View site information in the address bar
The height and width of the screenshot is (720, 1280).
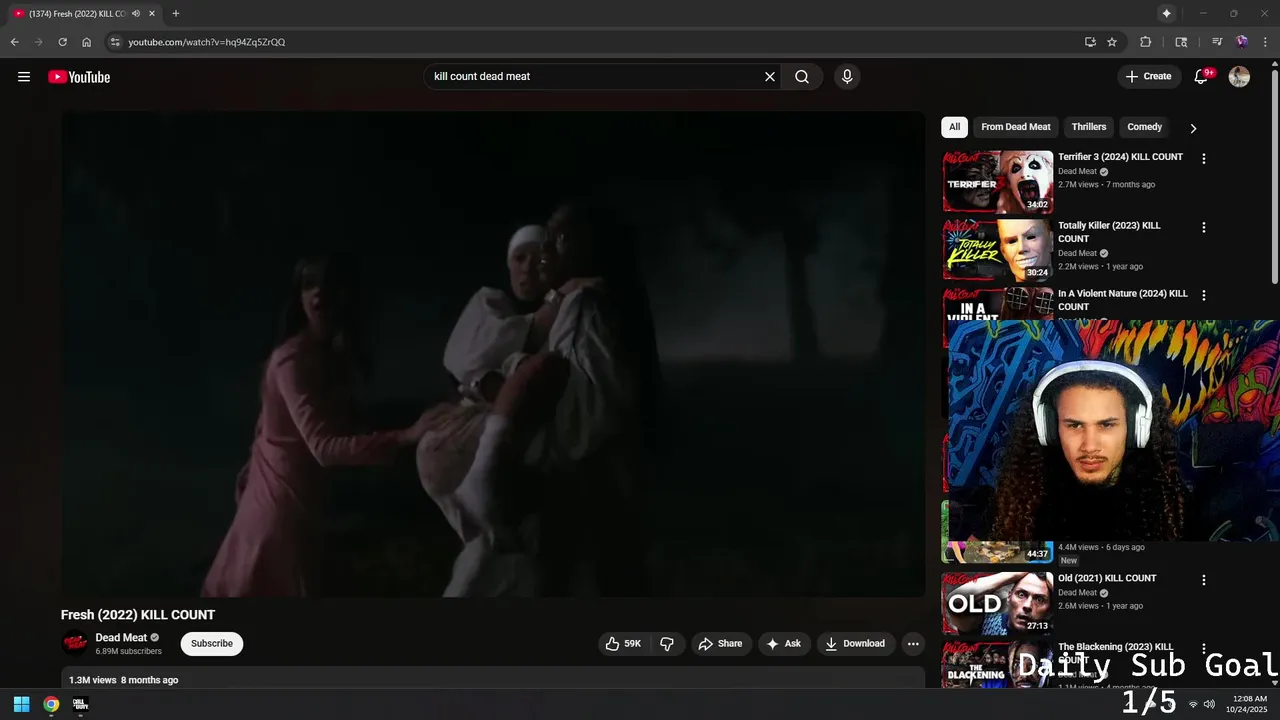[115, 42]
